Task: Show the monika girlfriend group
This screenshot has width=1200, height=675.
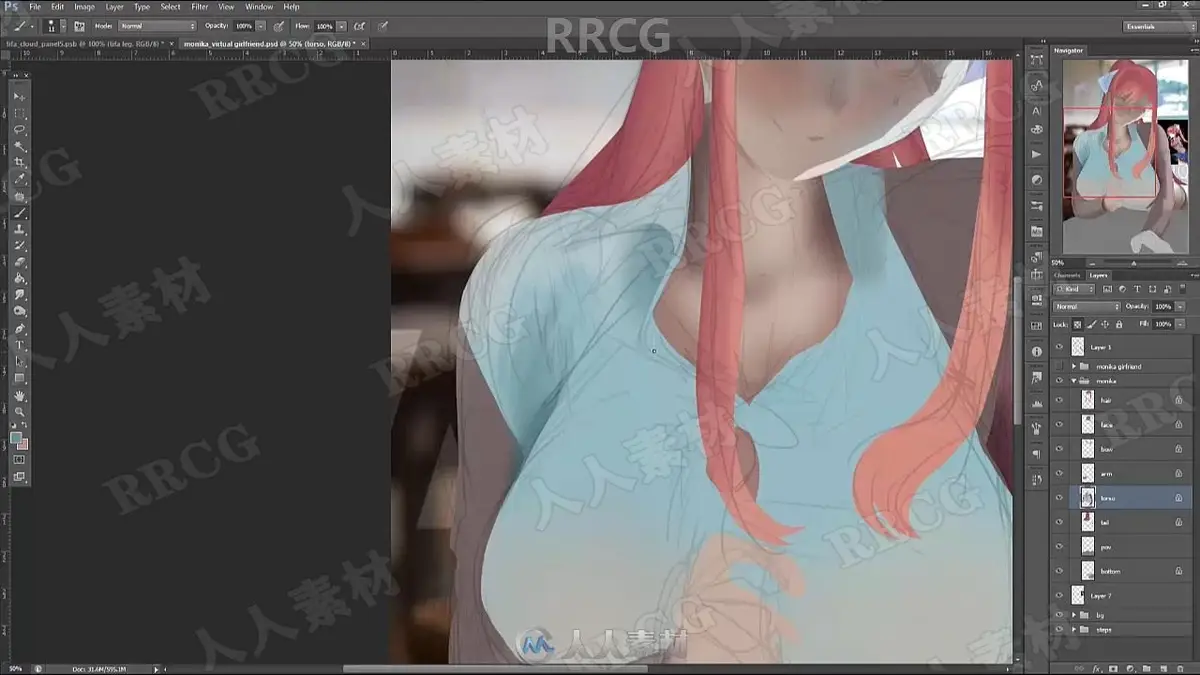Action: (x=1059, y=366)
